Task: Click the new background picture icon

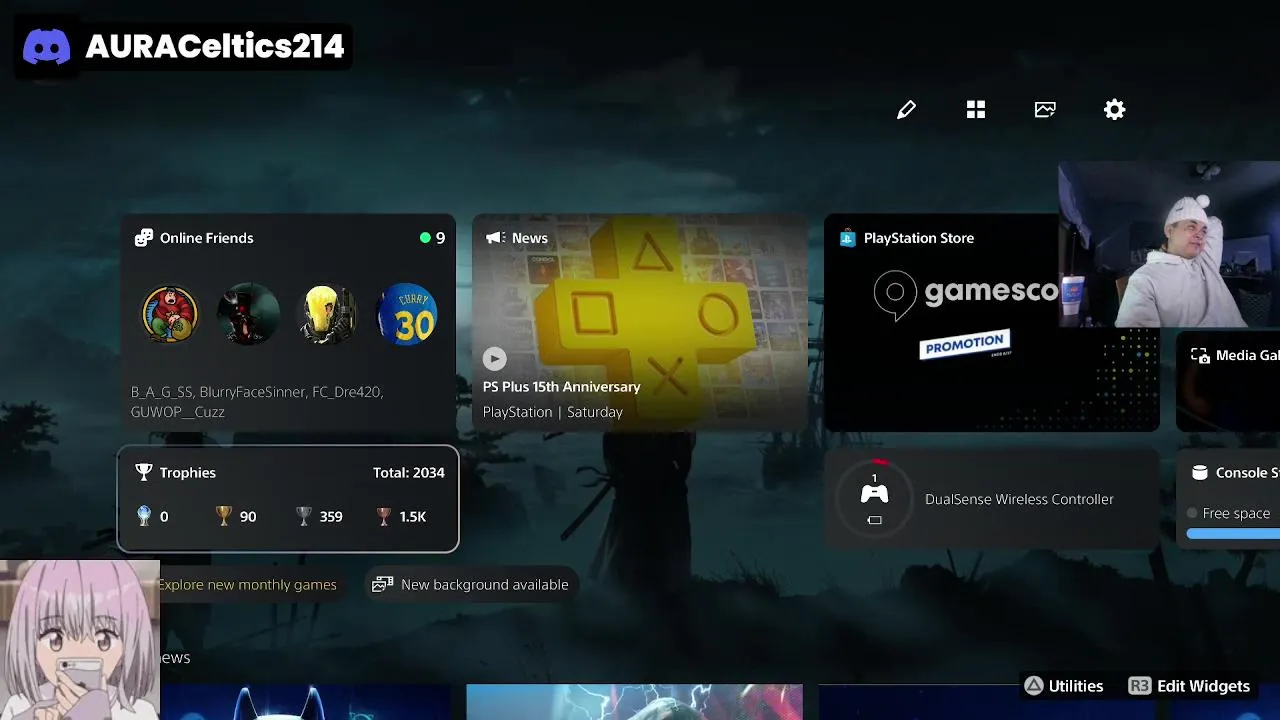Action: click(x=382, y=585)
